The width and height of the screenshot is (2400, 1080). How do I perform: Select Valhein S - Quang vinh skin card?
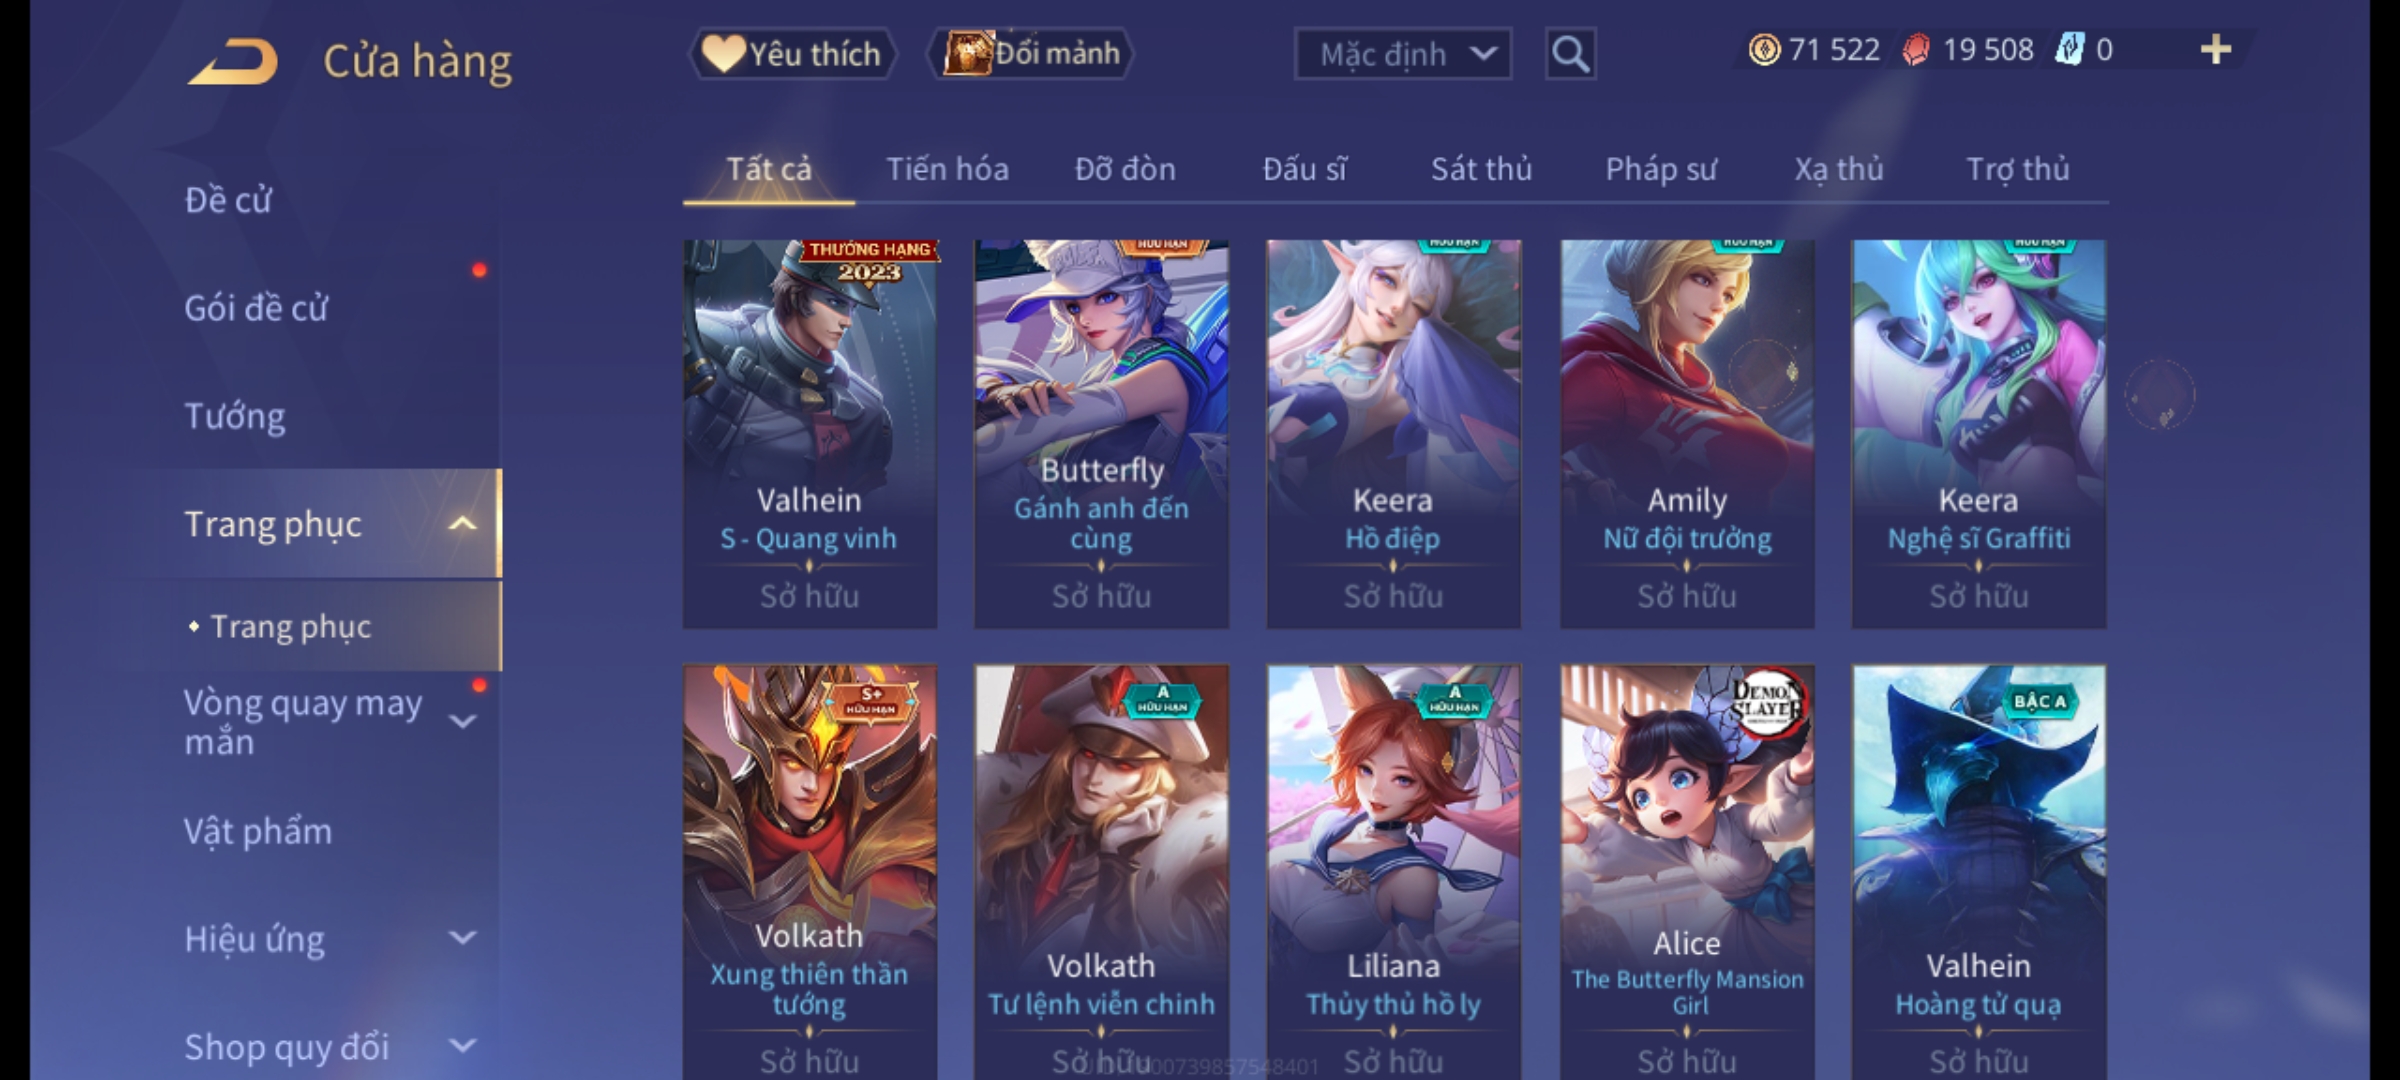click(810, 434)
